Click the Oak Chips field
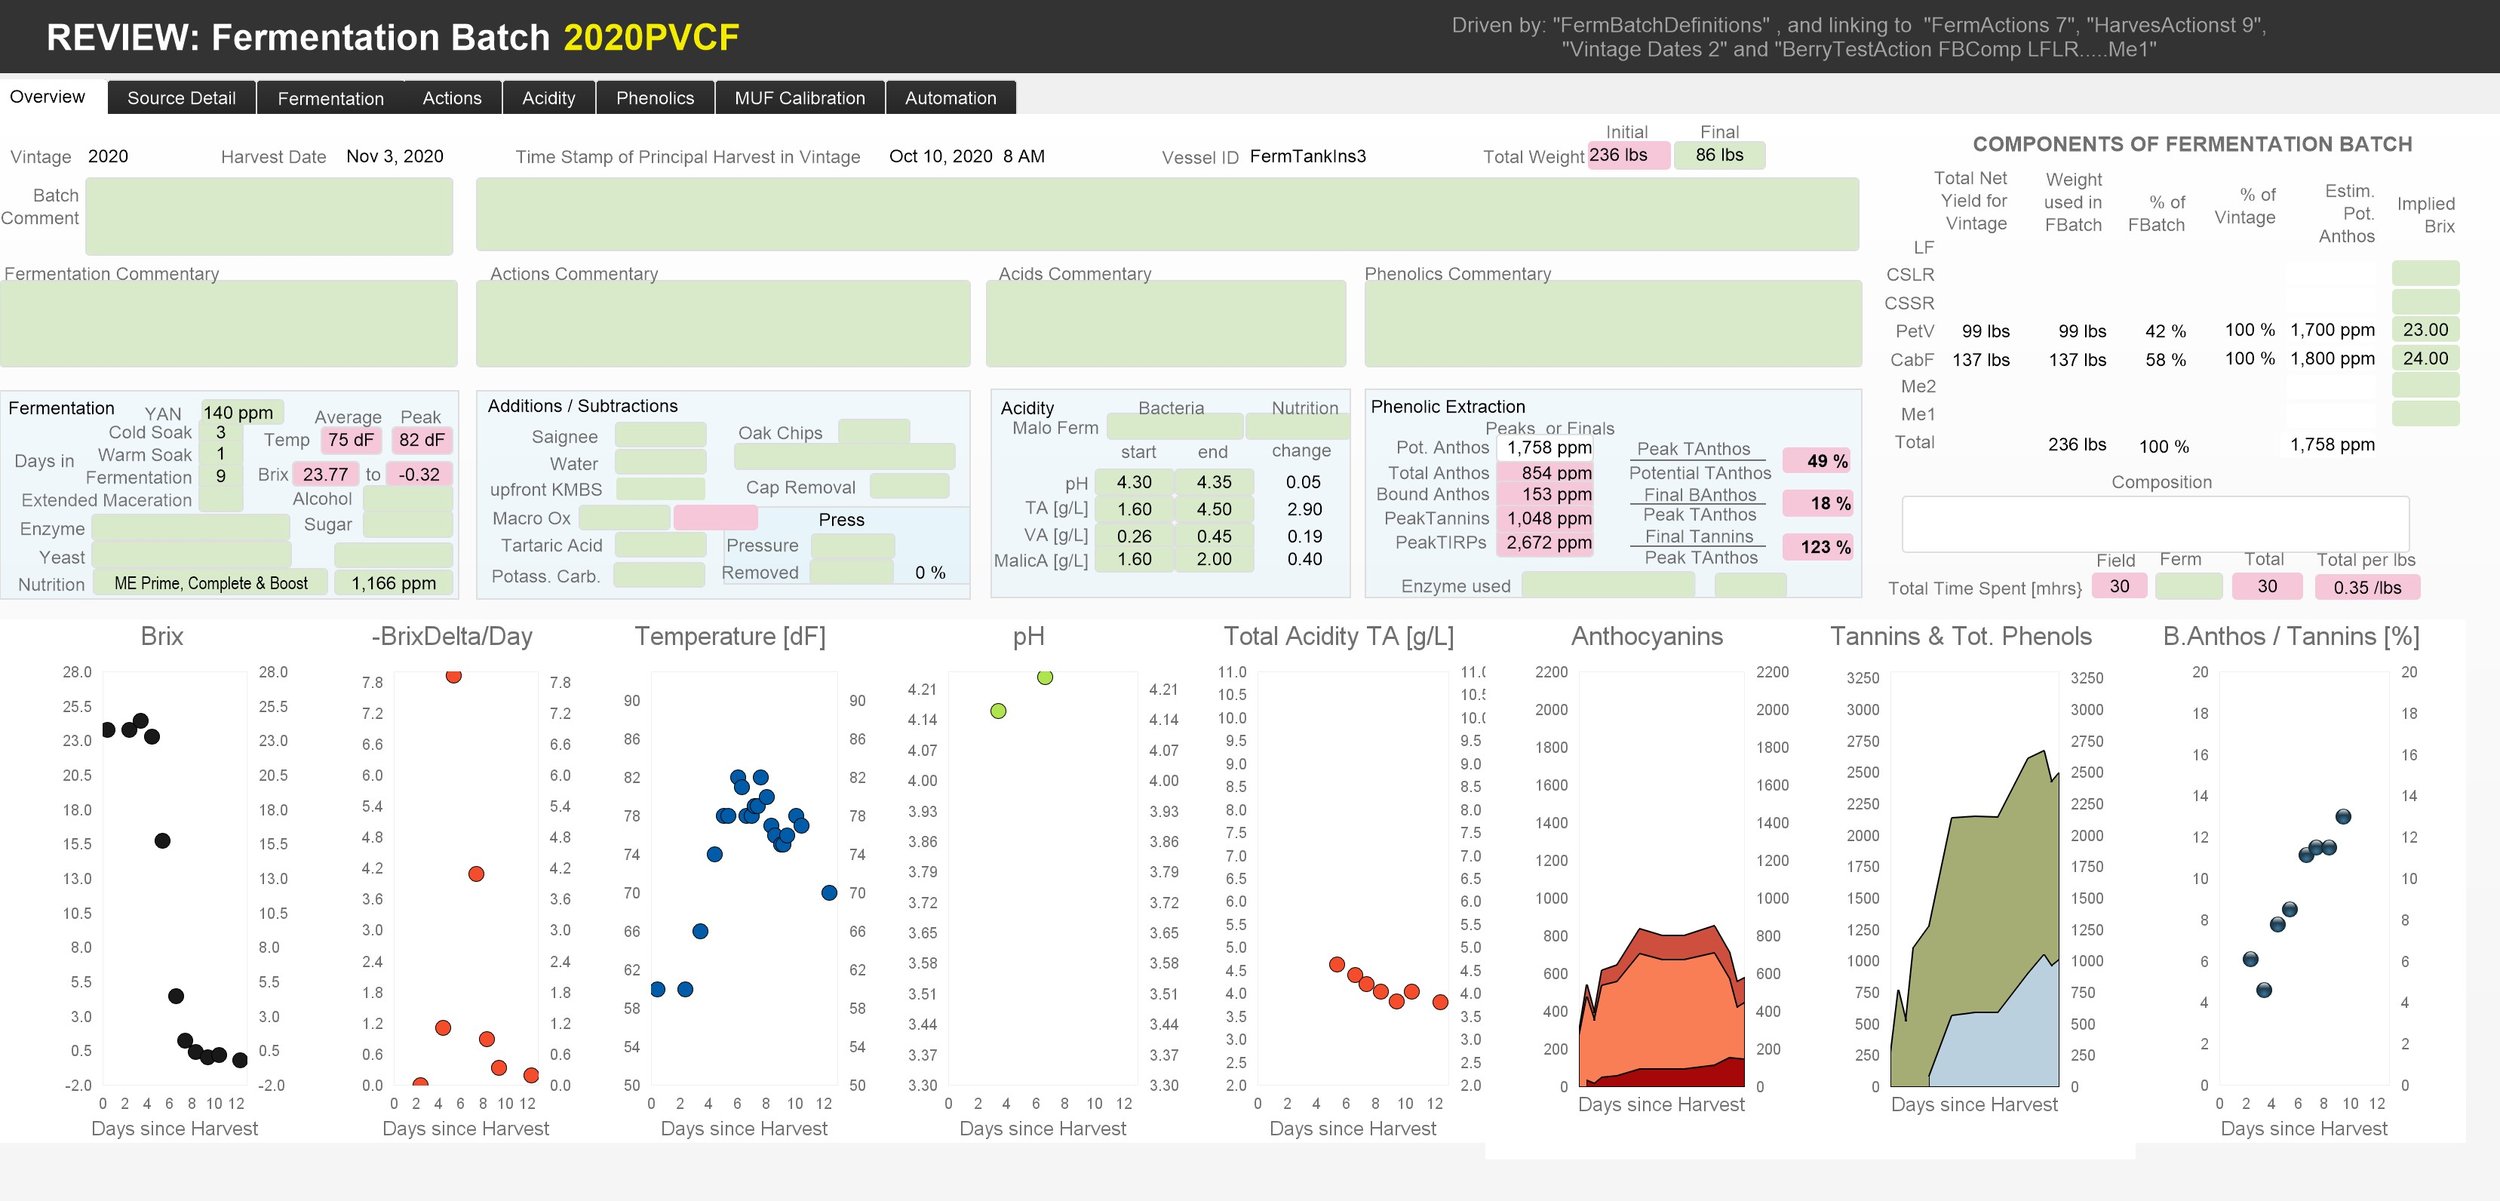 [874, 432]
